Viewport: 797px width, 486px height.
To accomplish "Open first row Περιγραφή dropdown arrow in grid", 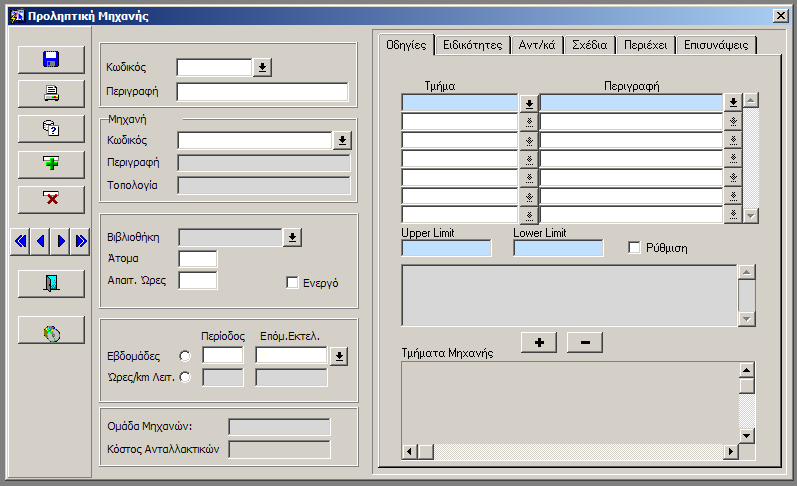I will 733,102.
